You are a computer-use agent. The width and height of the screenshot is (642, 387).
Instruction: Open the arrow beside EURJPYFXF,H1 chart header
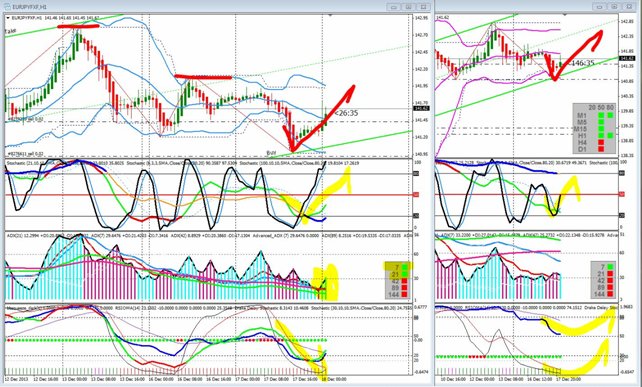pyautogui.click(x=8, y=18)
